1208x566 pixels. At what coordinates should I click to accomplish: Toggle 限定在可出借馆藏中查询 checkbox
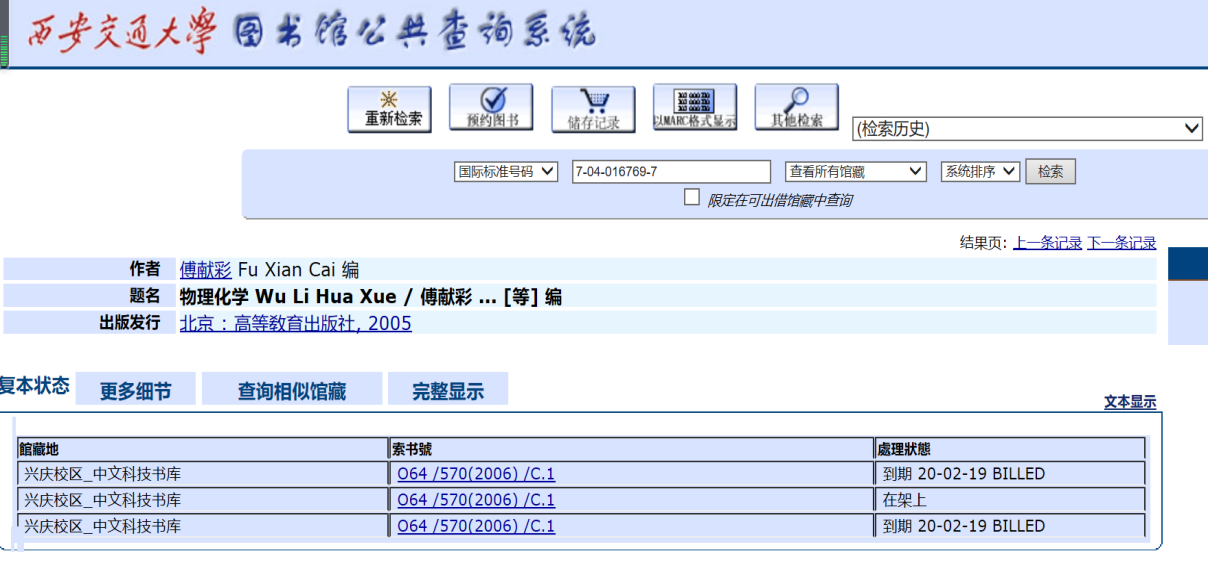(x=692, y=197)
